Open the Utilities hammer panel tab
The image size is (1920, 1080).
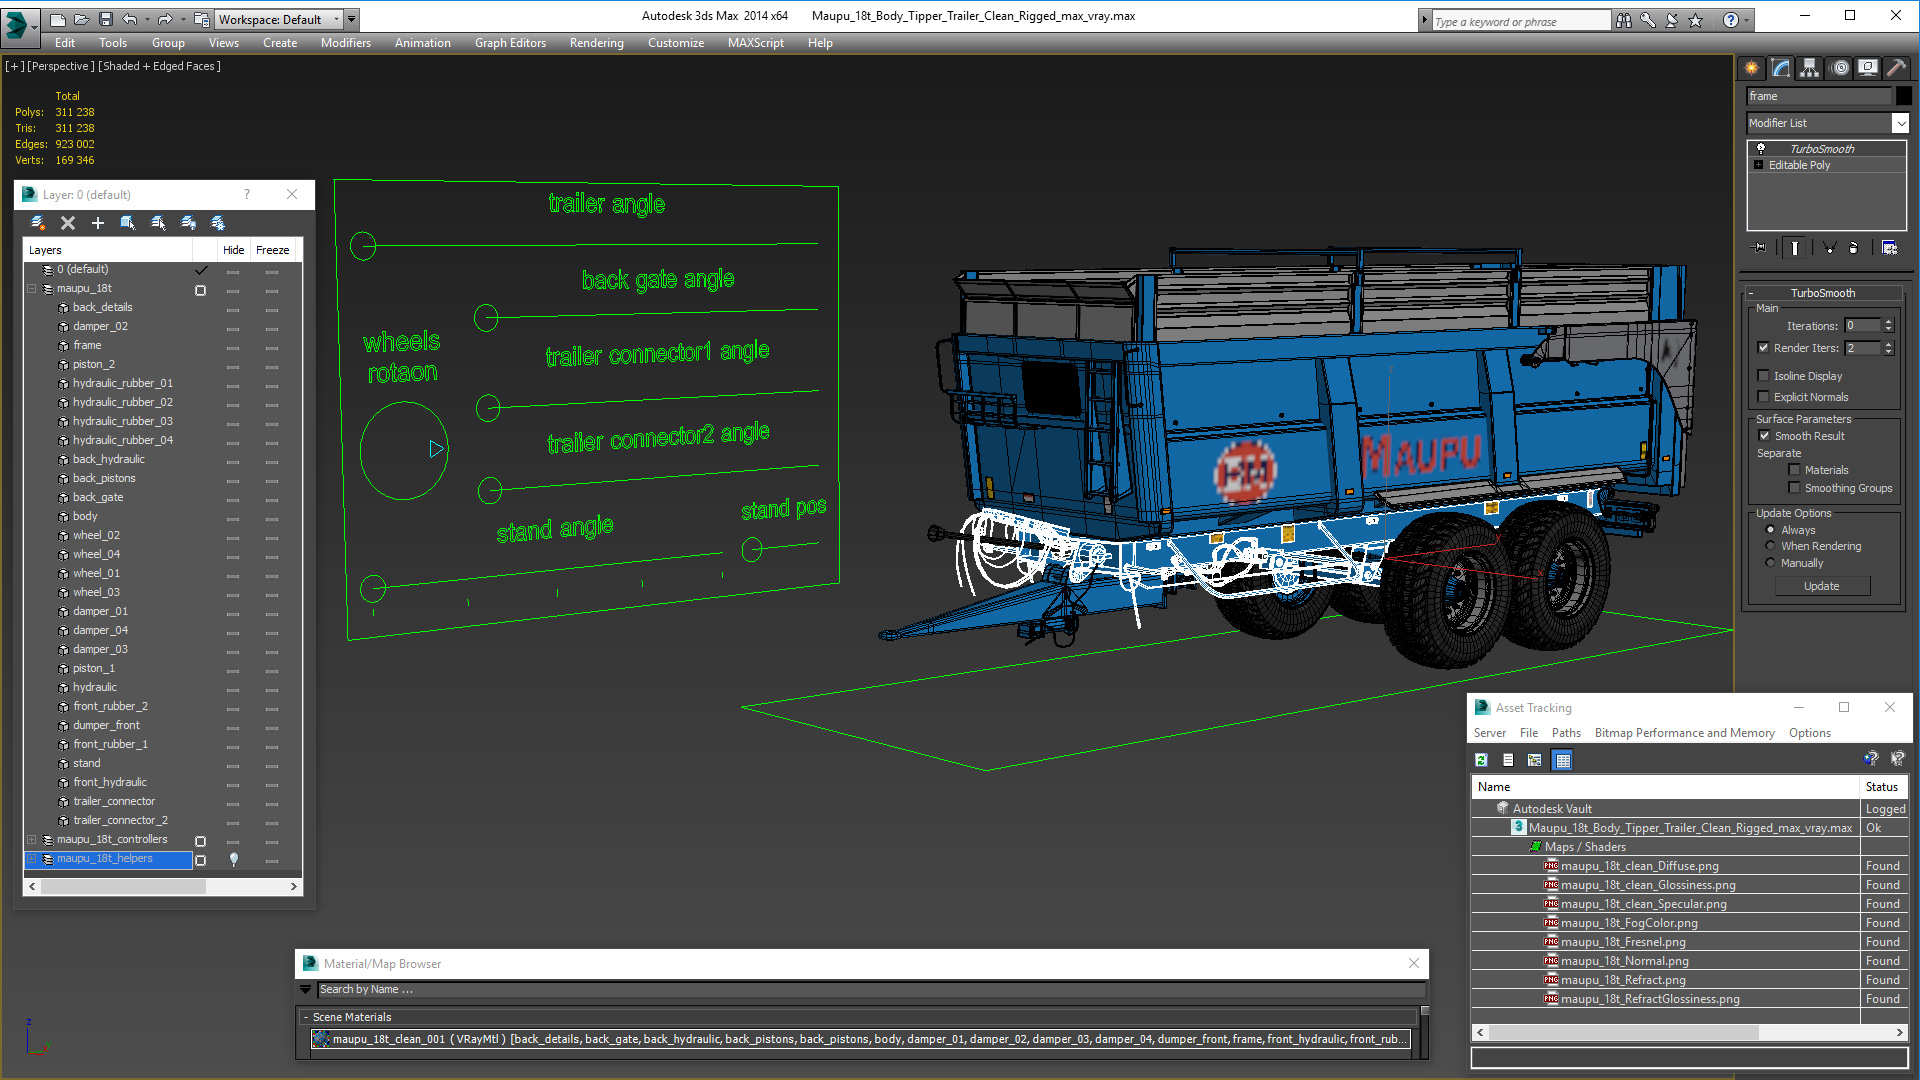coord(1897,68)
